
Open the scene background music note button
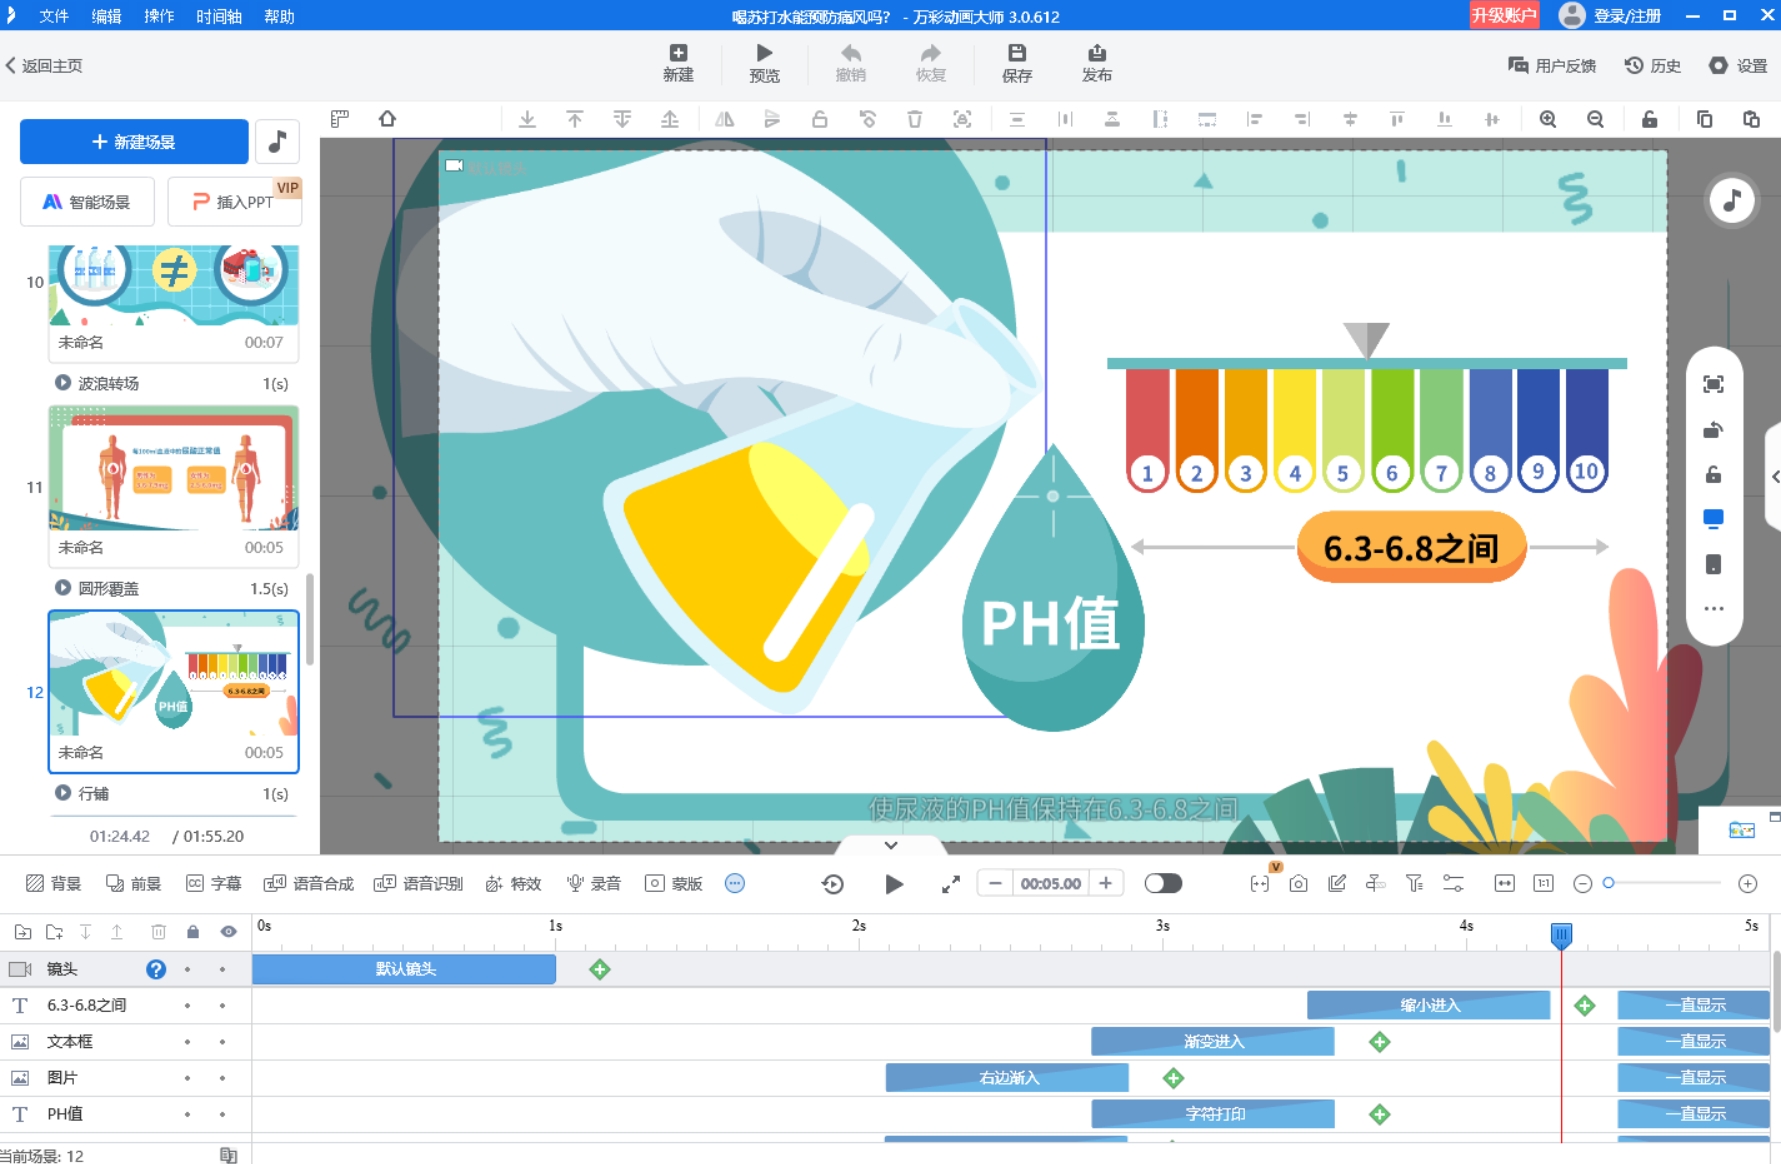point(278,142)
